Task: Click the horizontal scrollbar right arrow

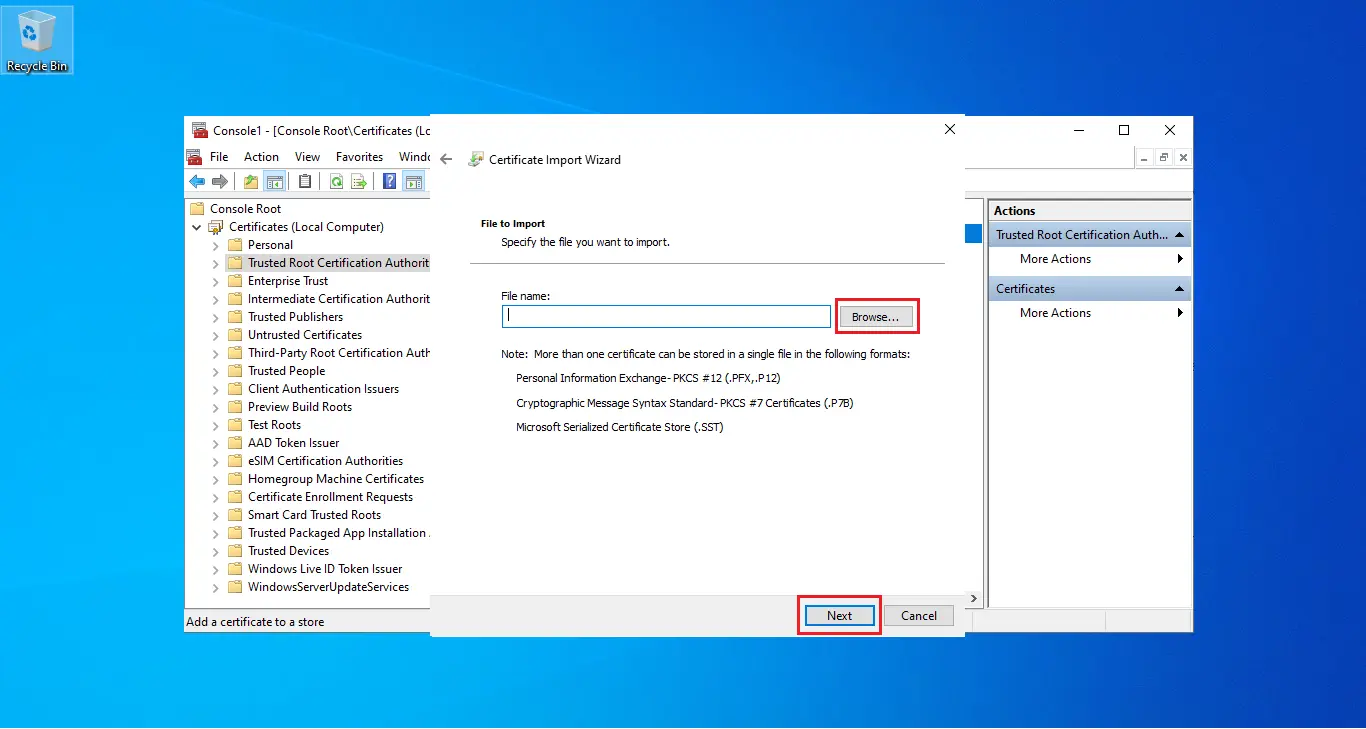Action: pos(975,599)
